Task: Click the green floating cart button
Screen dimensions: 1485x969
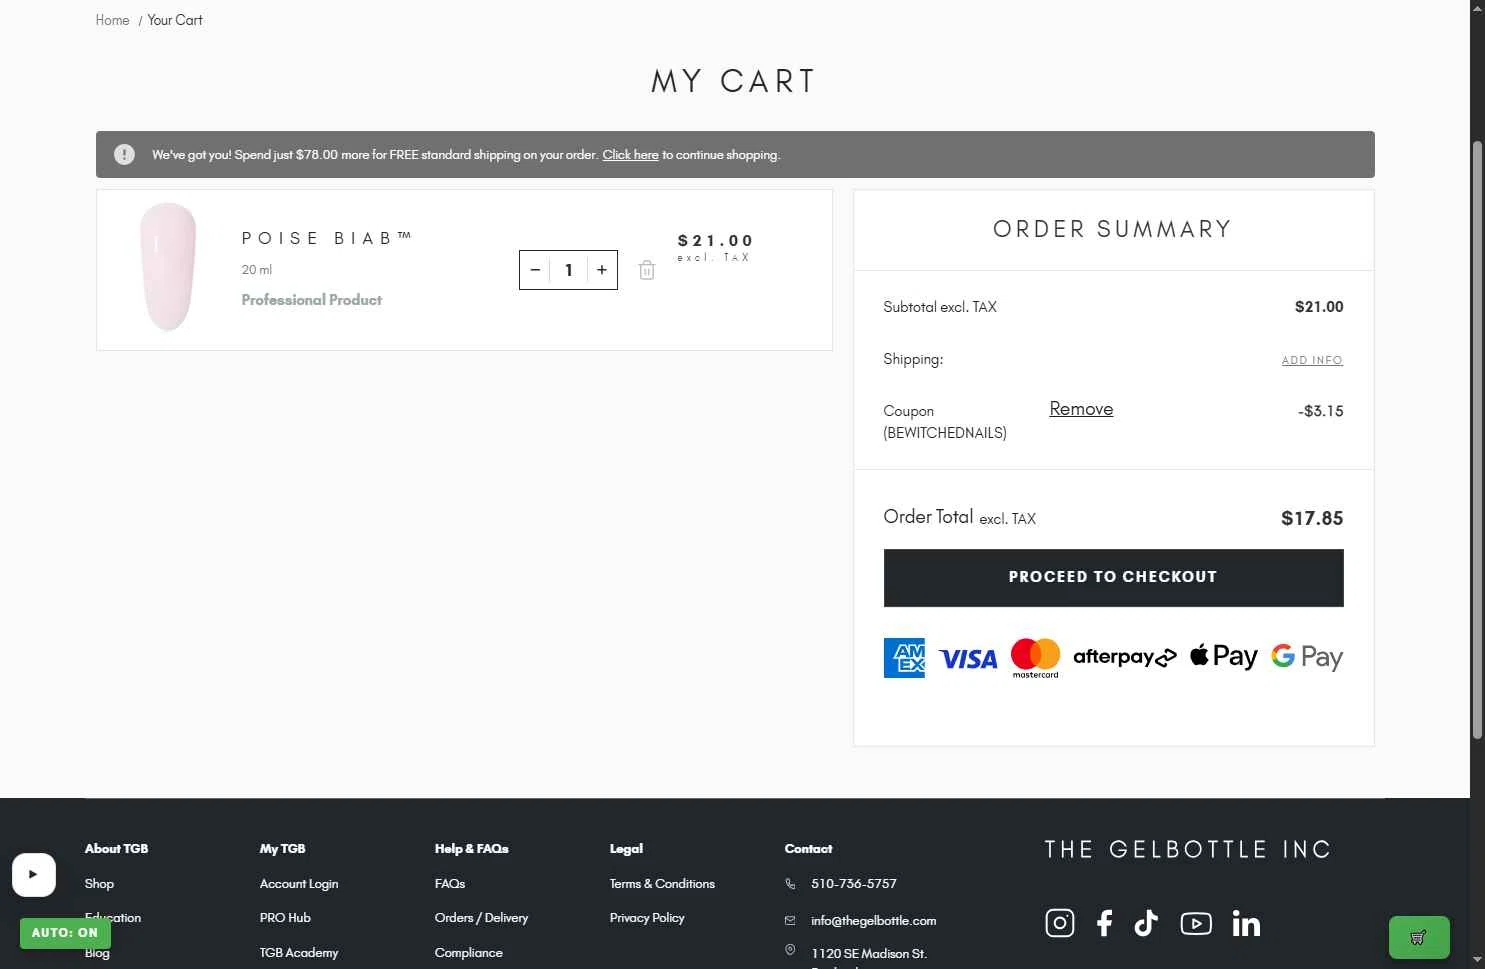Action: pyautogui.click(x=1419, y=938)
